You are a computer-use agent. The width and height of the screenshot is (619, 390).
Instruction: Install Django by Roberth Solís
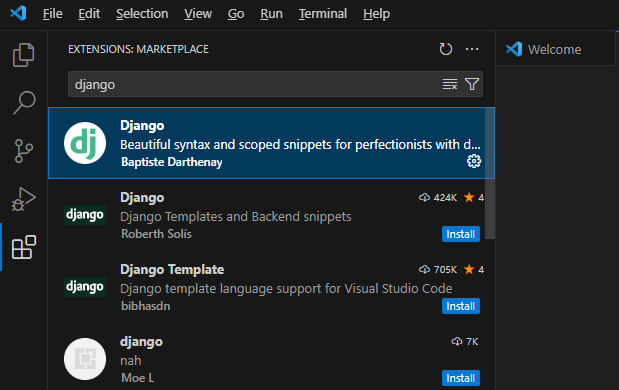[461, 234]
